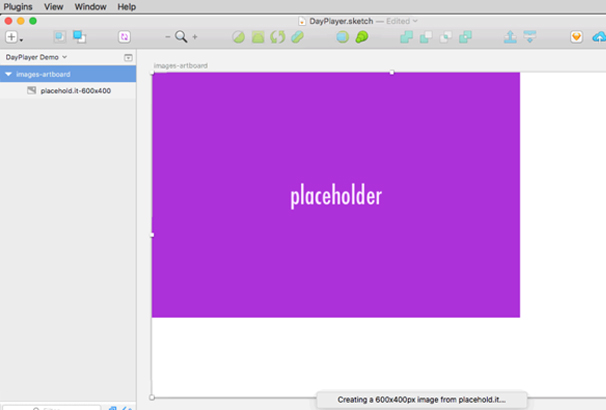Click the Ungroup layers toolbar icon
This screenshot has height=410, width=606.
(x=78, y=37)
